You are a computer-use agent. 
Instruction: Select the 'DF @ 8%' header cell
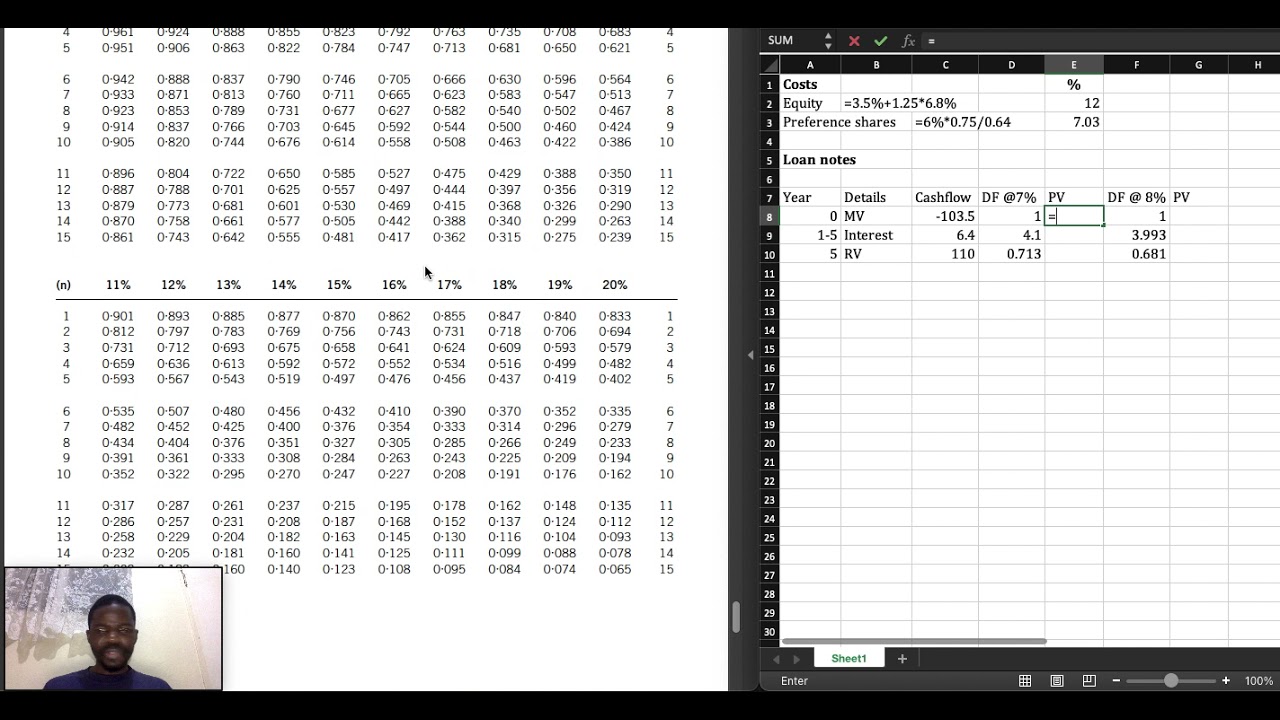1136,198
